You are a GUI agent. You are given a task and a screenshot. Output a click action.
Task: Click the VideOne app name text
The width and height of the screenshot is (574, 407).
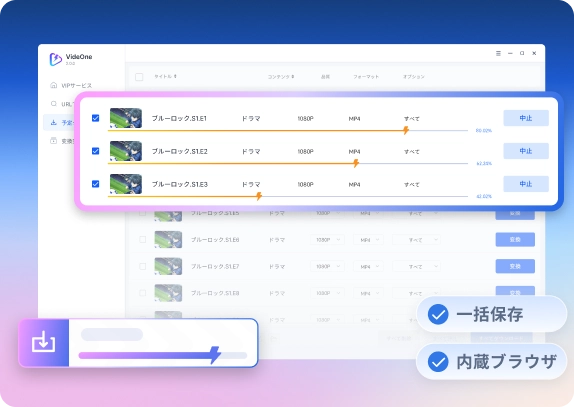[x=79, y=57]
